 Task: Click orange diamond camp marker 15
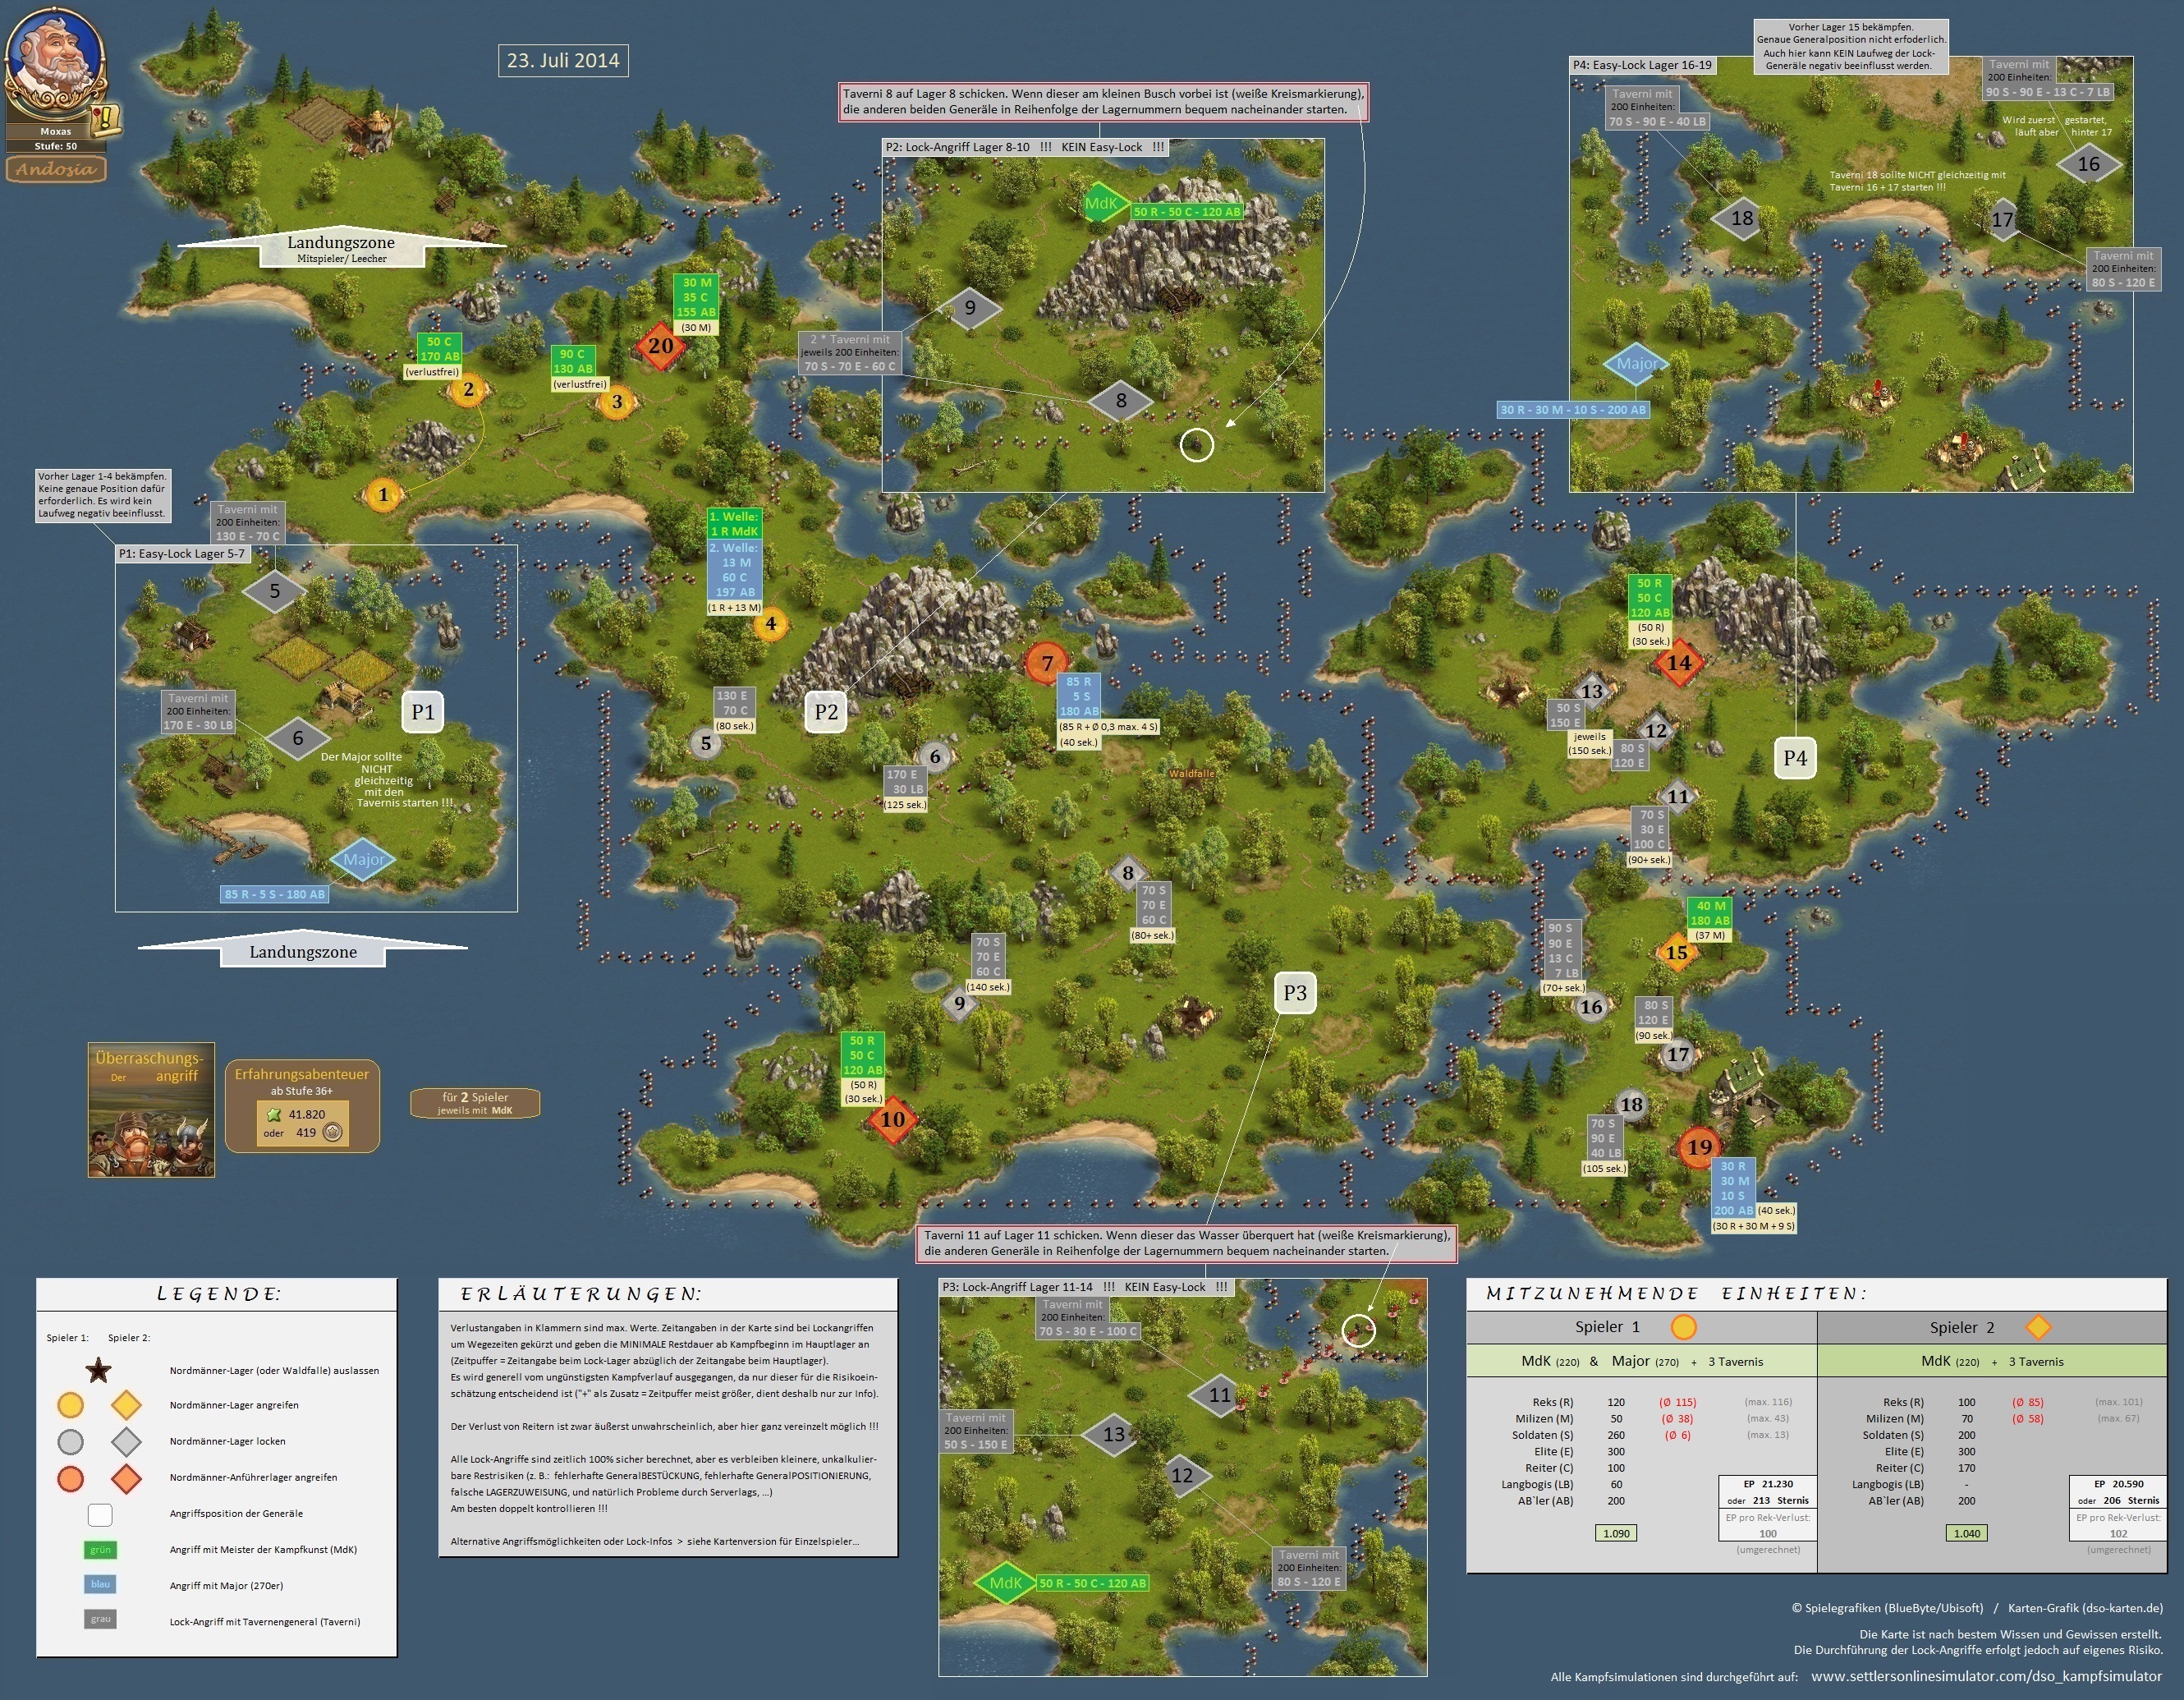[1677, 953]
